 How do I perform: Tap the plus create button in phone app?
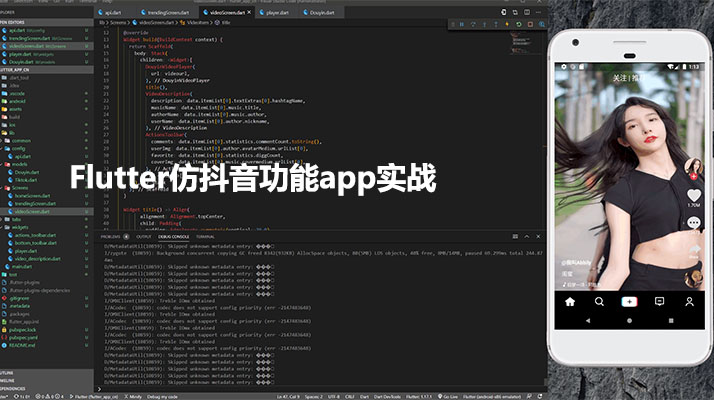tap(629, 302)
